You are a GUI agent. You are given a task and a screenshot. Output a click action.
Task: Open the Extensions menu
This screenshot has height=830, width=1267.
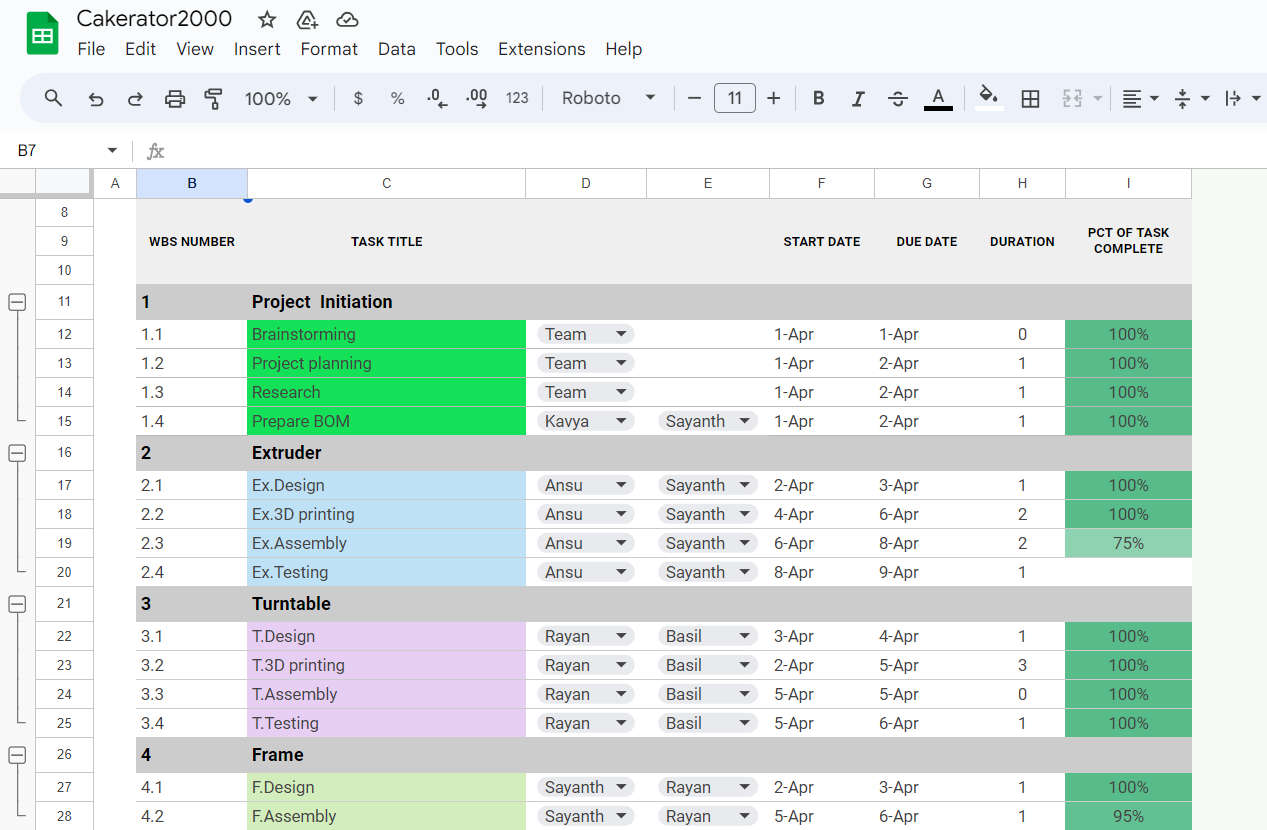(x=541, y=49)
